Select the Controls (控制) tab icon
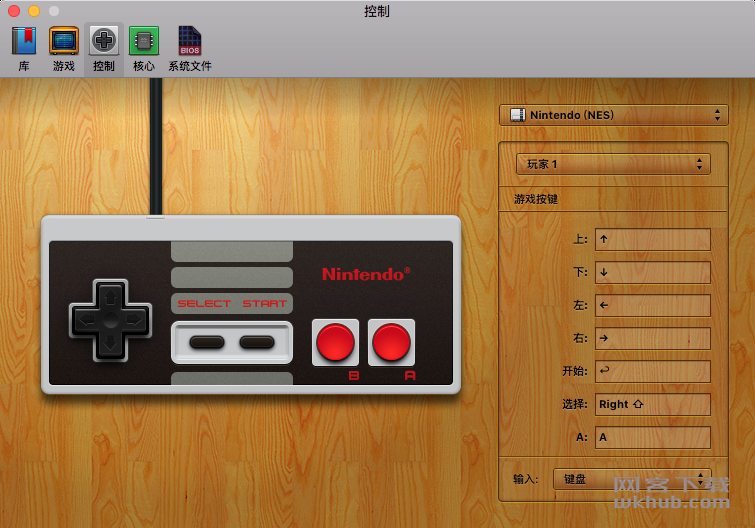 pyautogui.click(x=104, y=49)
